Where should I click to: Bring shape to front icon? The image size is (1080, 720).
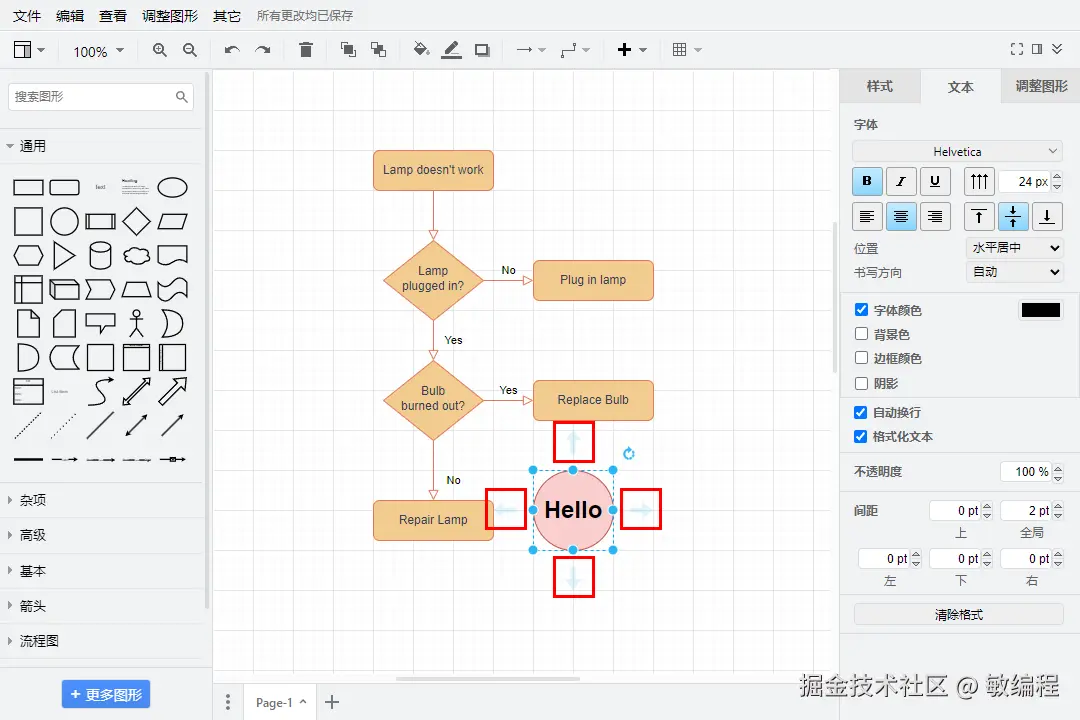(348, 50)
